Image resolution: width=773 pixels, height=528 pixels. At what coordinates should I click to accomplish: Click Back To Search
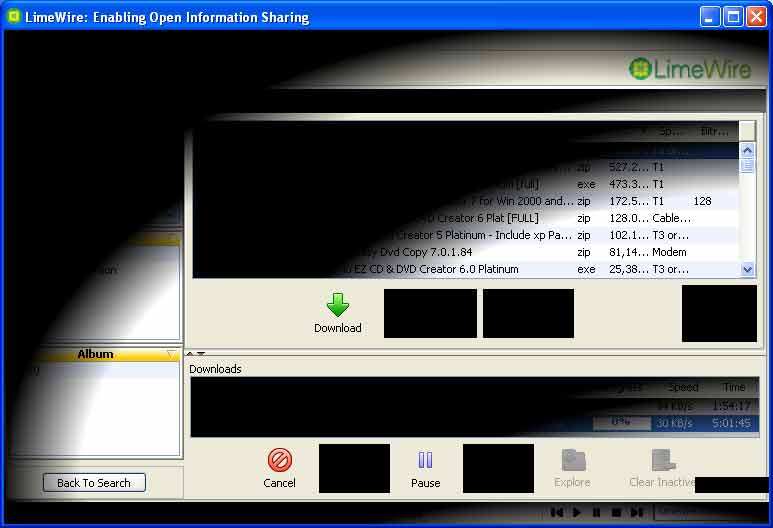click(94, 483)
